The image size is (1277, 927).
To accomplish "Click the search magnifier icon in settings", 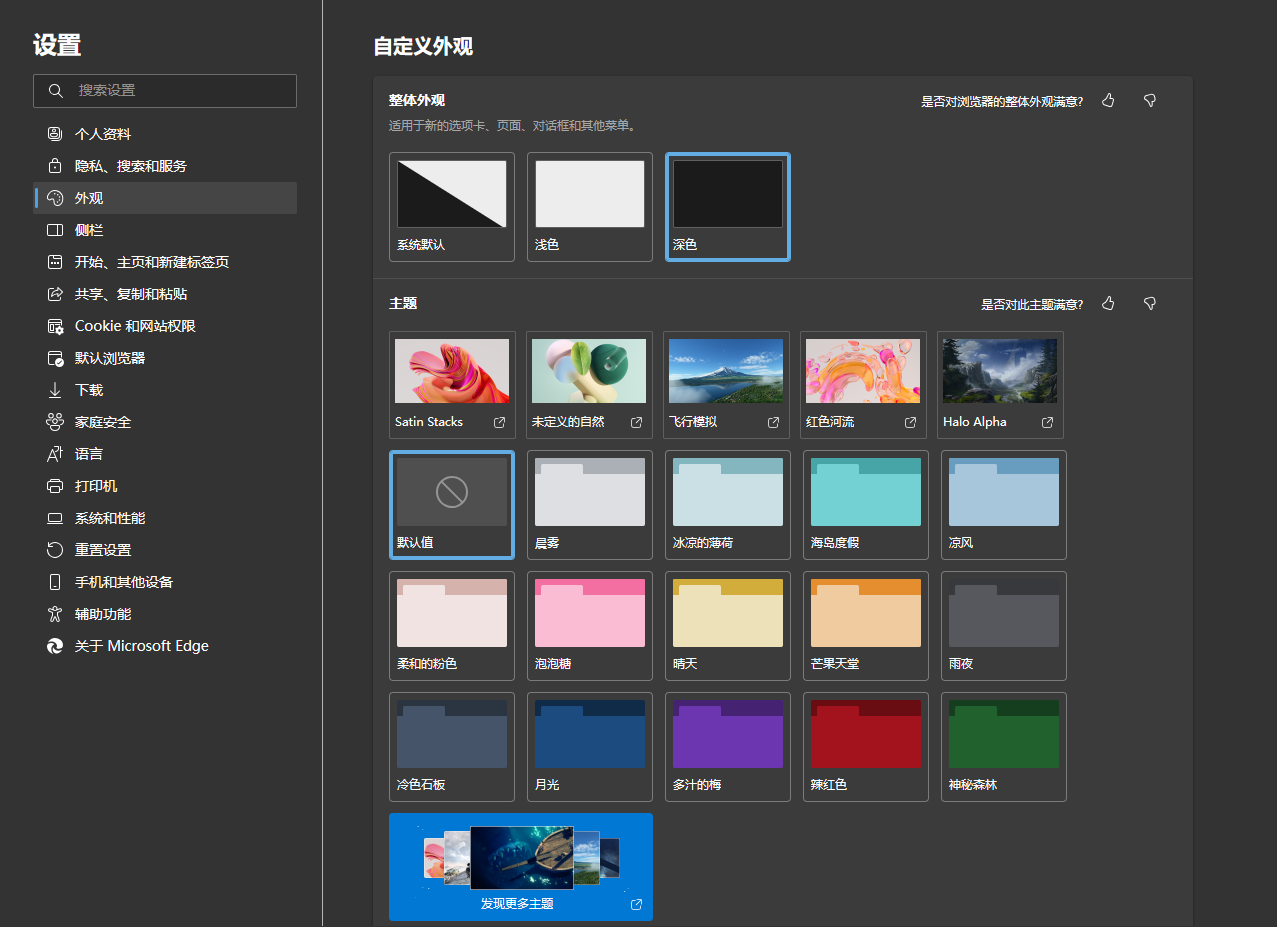I will click(56, 91).
